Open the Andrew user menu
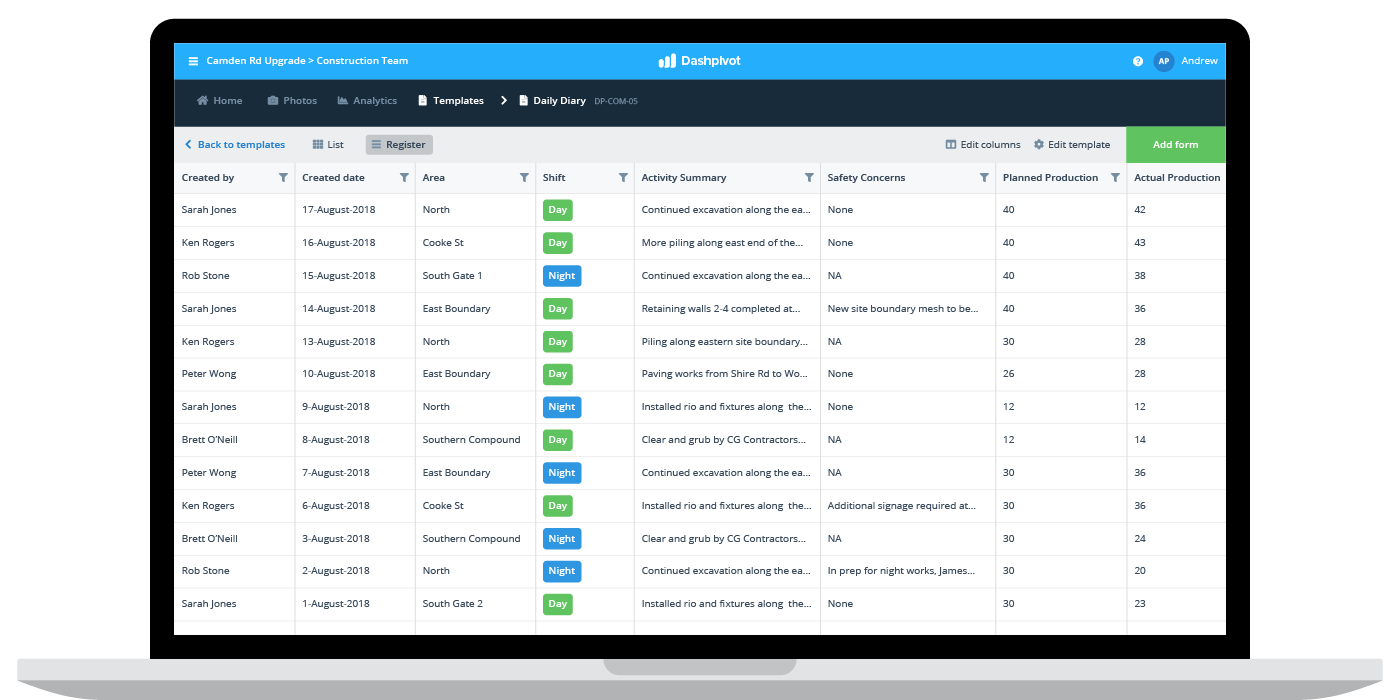This screenshot has height=700, width=1400. pos(1199,61)
